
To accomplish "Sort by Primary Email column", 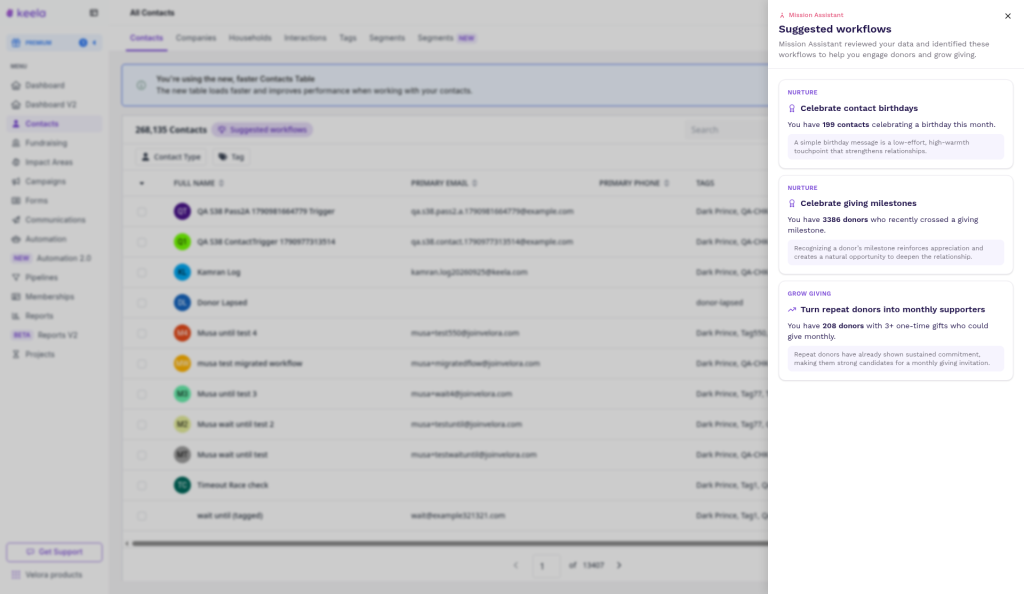I will 444,183.
